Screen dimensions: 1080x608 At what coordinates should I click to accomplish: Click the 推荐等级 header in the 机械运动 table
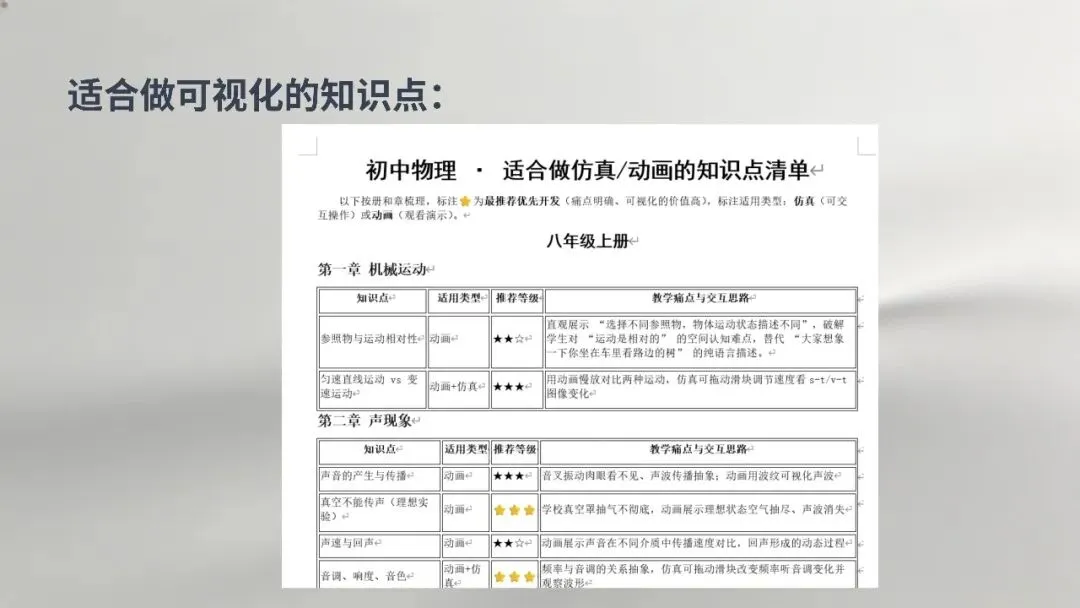(x=517, y=298)
